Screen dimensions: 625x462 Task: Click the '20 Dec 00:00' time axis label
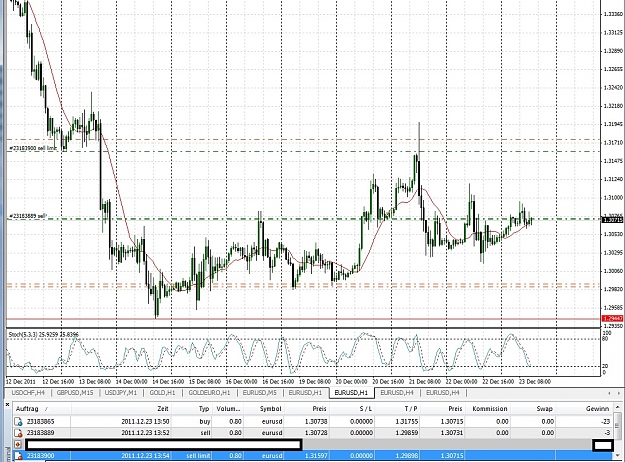point(351,381)
